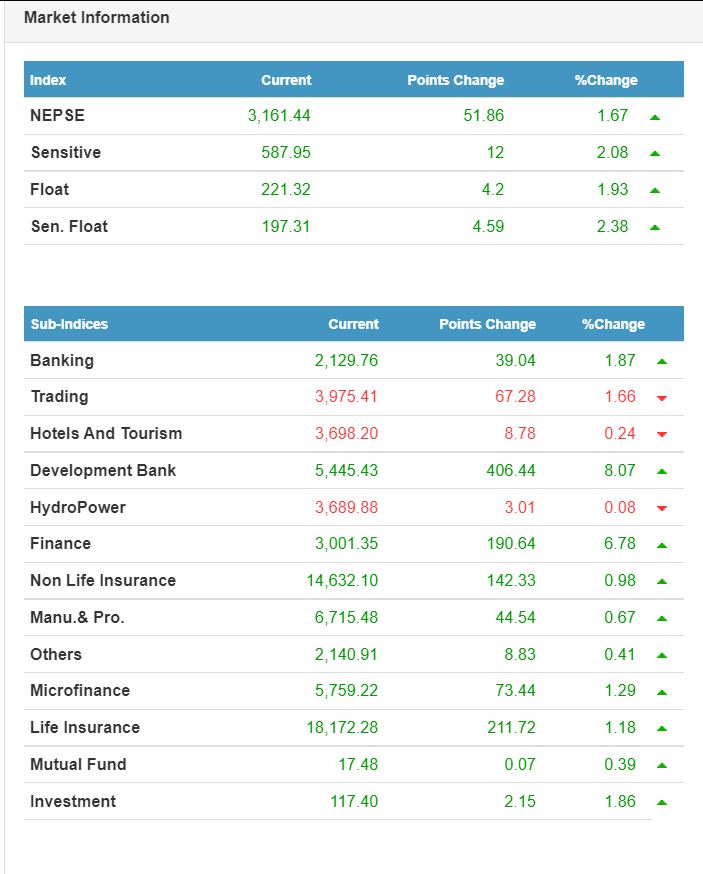The width and height of the screenshot is (703, 874).
Task: Select the Microfinance sub-index name
Action: [x=80, y=690]
